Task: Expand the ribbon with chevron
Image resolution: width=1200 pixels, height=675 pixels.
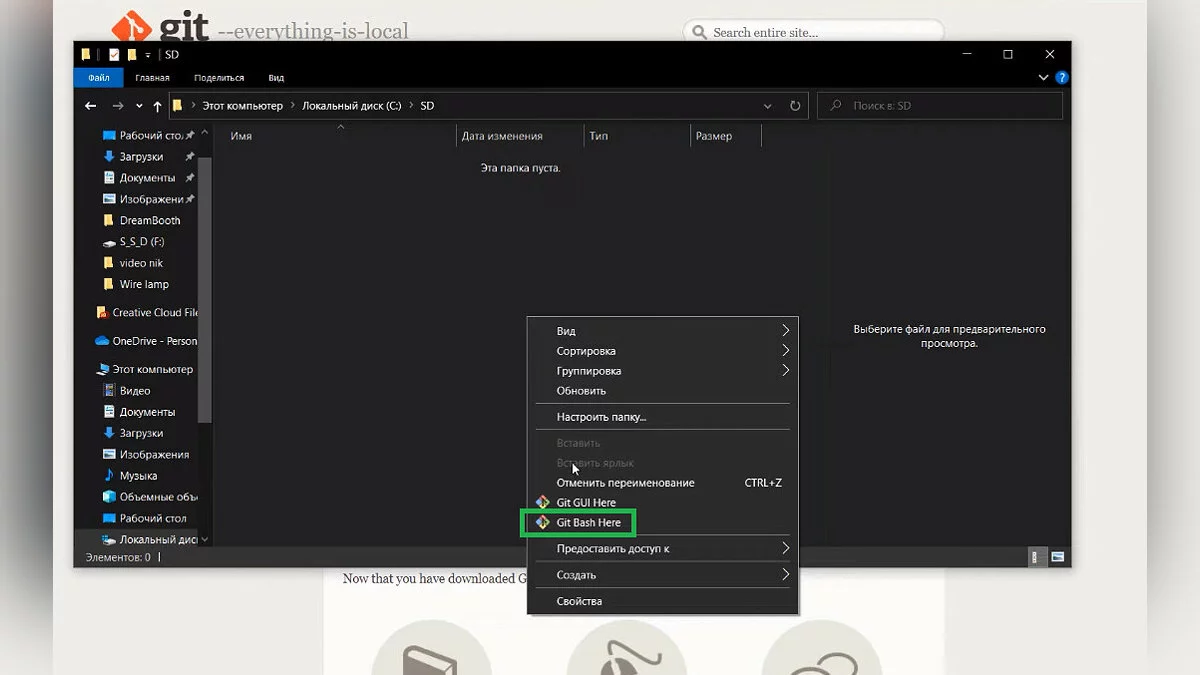Action: [x=1044, y=77]
